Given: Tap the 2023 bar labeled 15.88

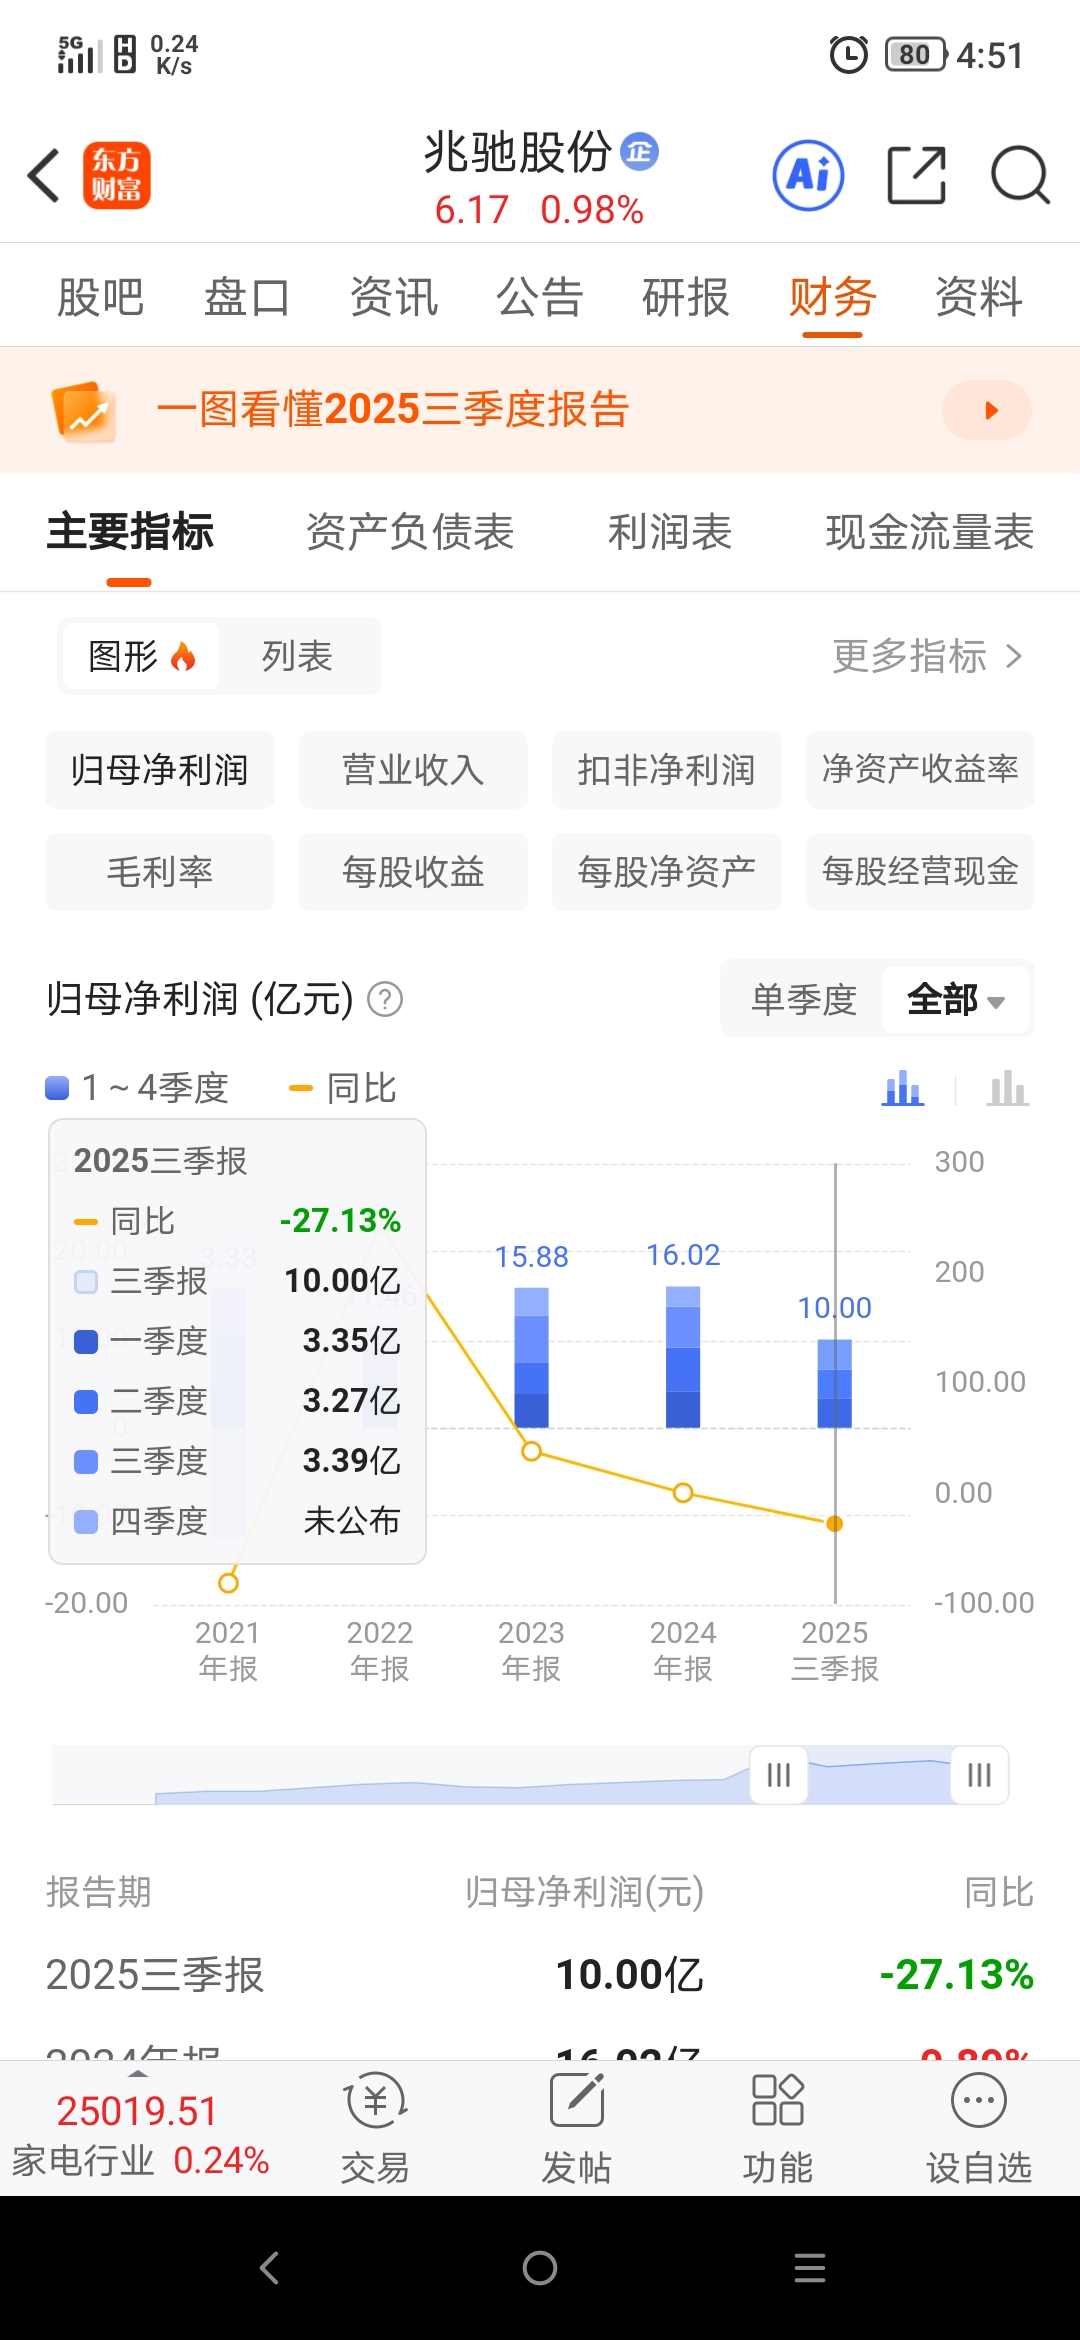Looking at the screenshot, I should (x=532, y=1357).
